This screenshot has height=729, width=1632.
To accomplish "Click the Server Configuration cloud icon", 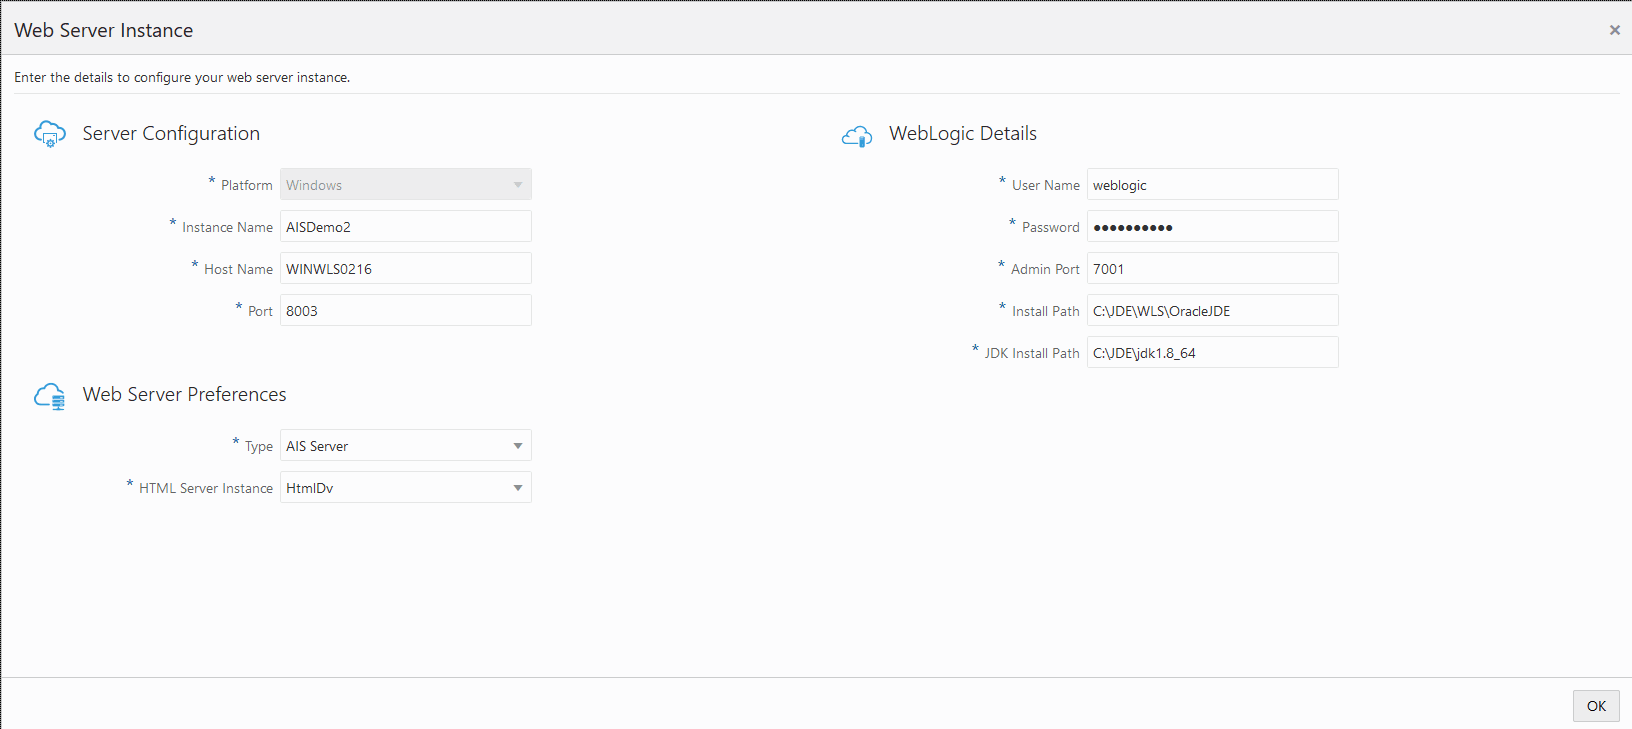I will tap(50, 134).
